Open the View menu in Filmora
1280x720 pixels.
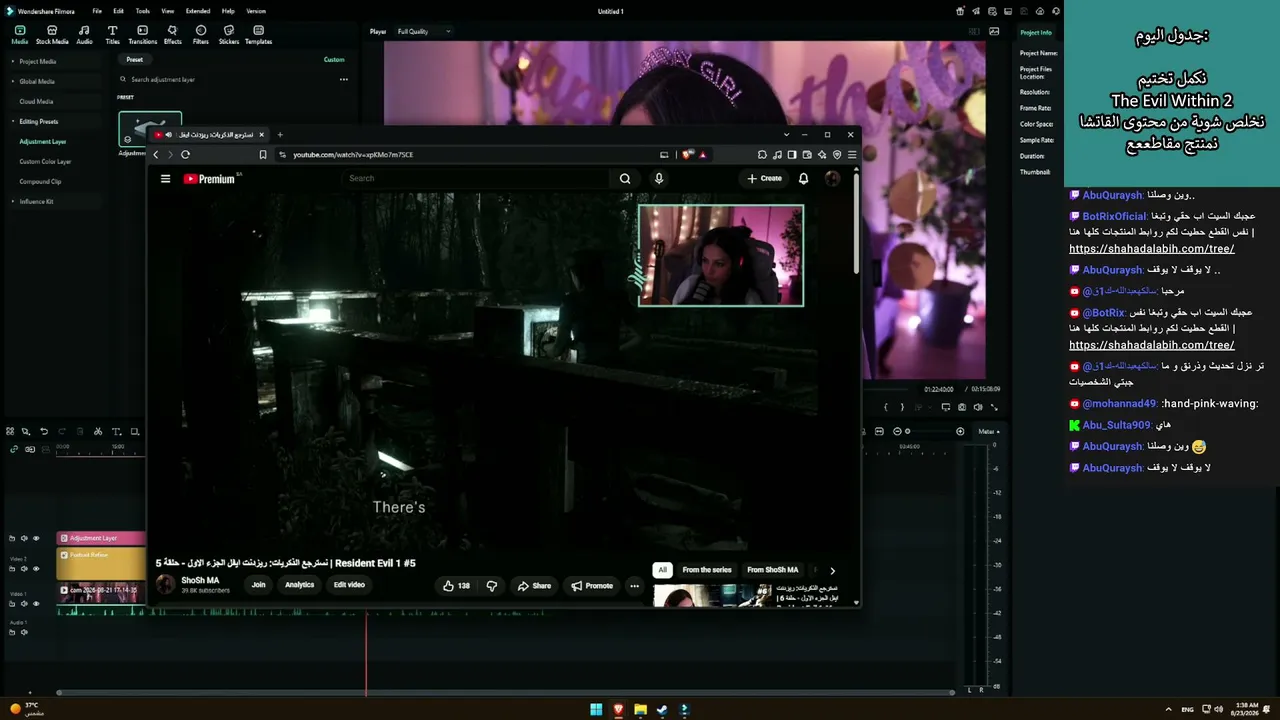click(x=168, y=11)
